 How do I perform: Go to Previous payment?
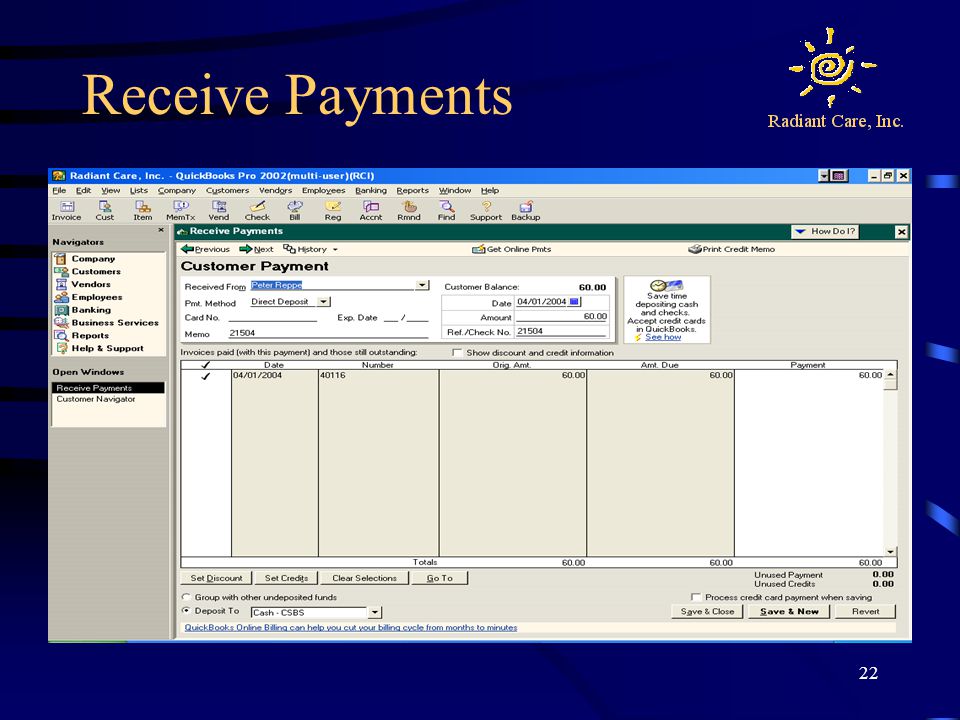[205, 249]
